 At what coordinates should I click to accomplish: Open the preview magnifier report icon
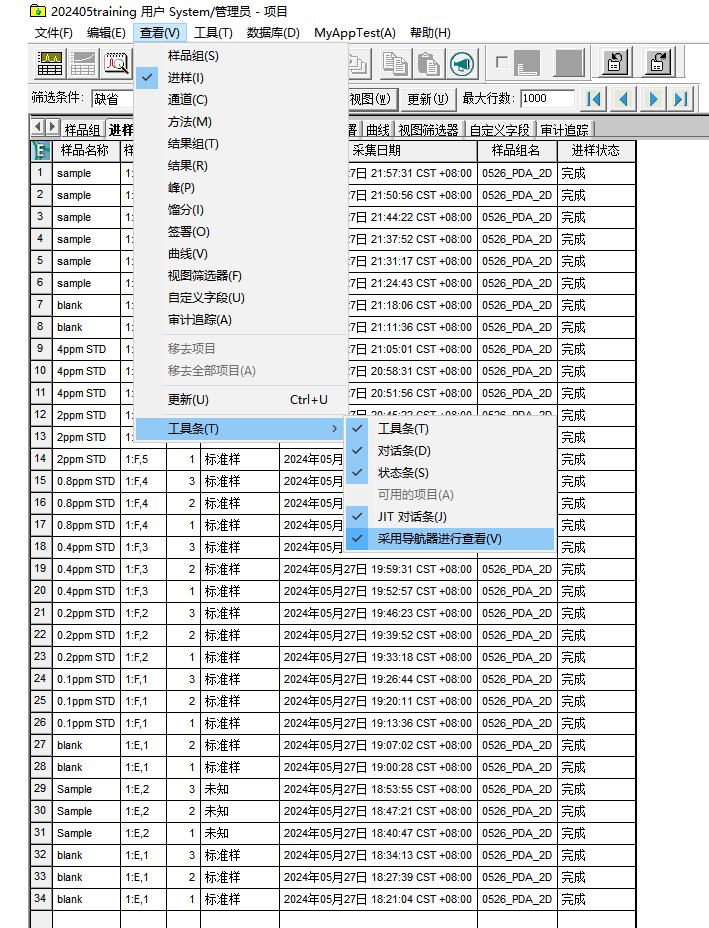point(116,63)
